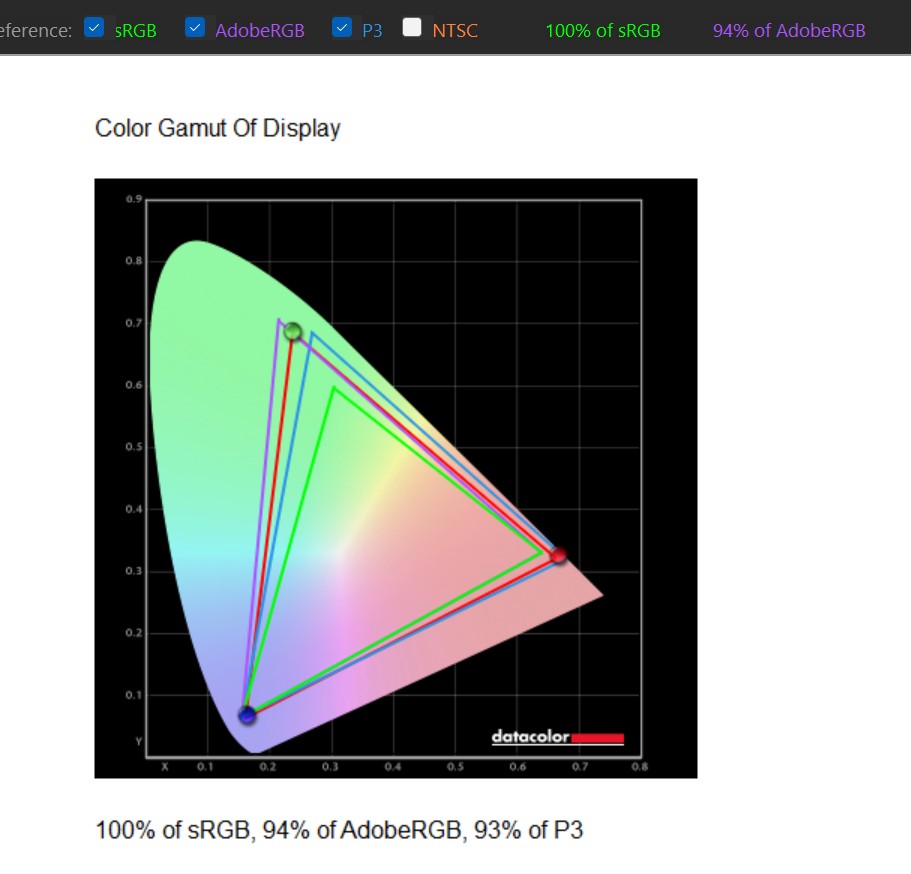This screenshot has width=911, height=874.
Task: Click the "100% of sRGB" result in top bar
Action: [x=603, y=30]
